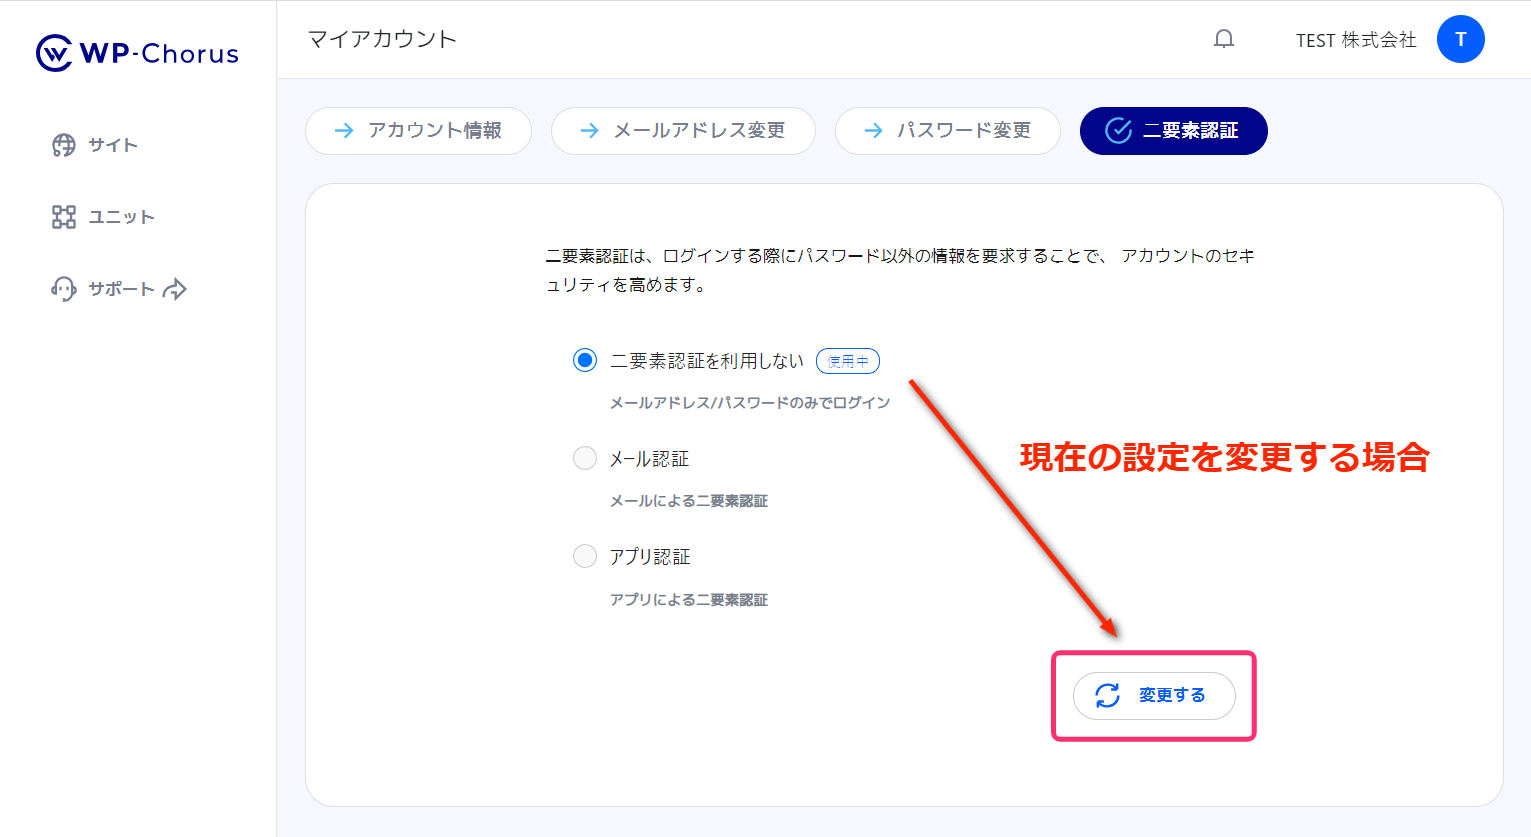Click the external-link arrow beside サポート

(x=175, y=289)
